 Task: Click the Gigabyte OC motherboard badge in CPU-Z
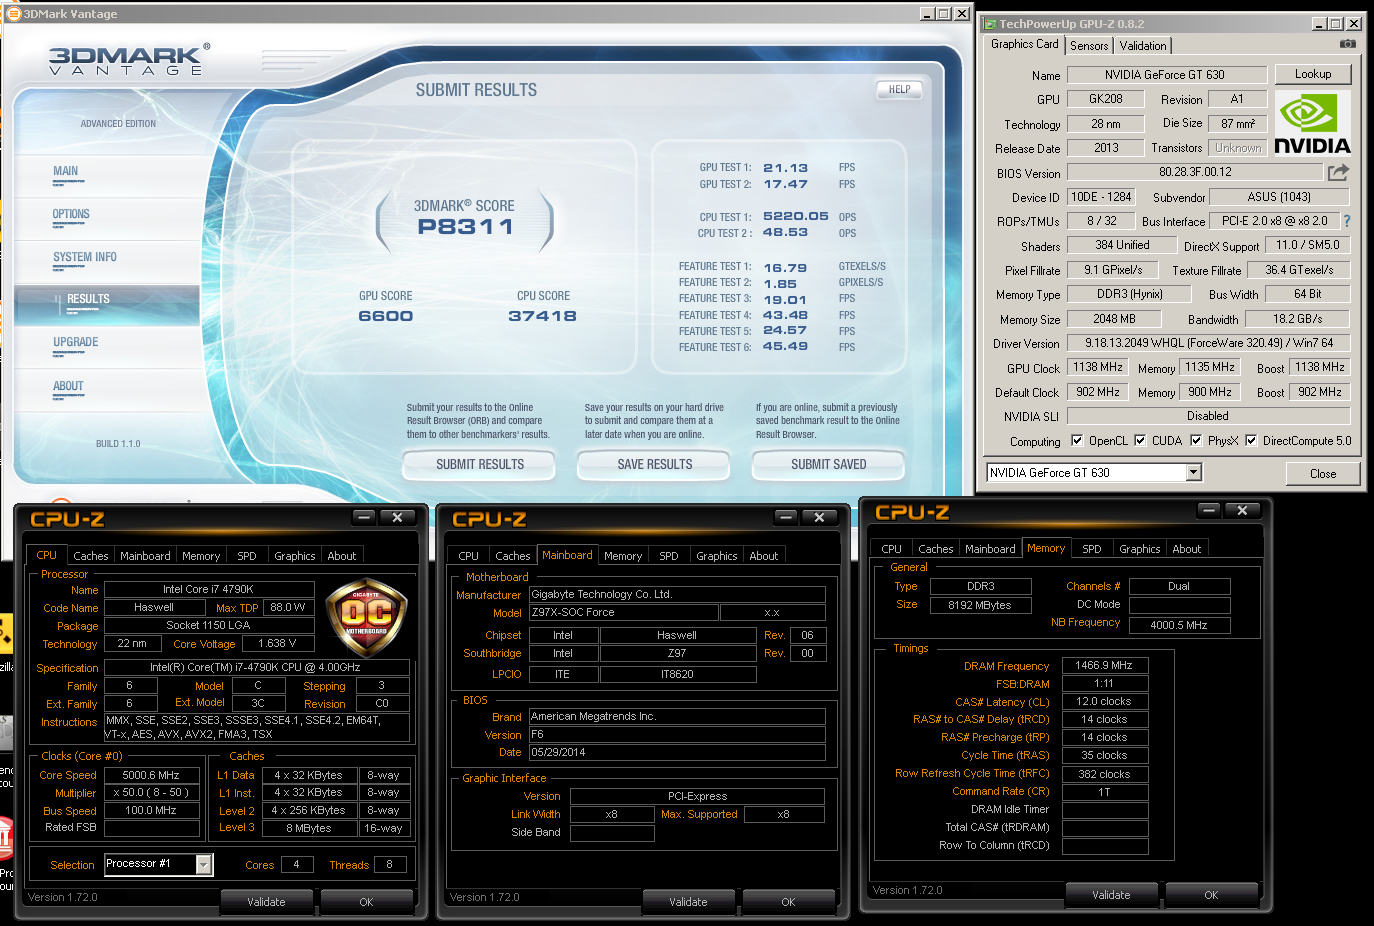coord(366,616)
